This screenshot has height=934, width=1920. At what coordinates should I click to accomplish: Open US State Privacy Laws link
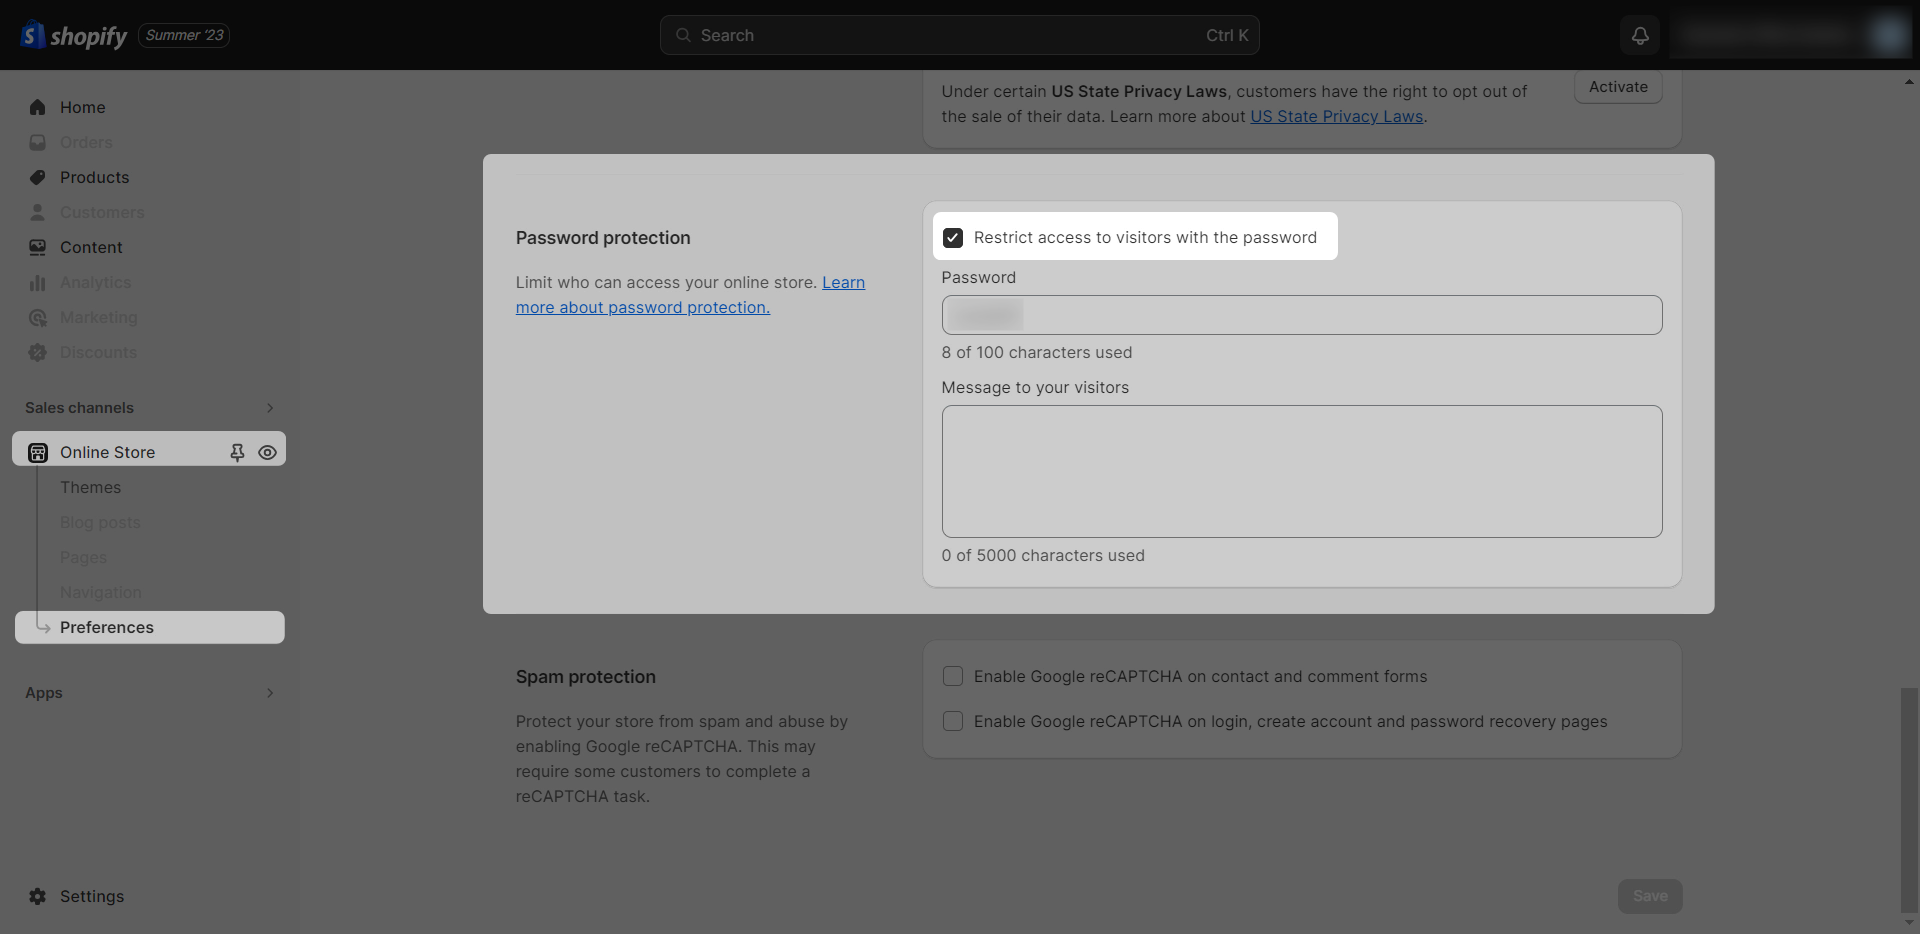(1337, 116)
